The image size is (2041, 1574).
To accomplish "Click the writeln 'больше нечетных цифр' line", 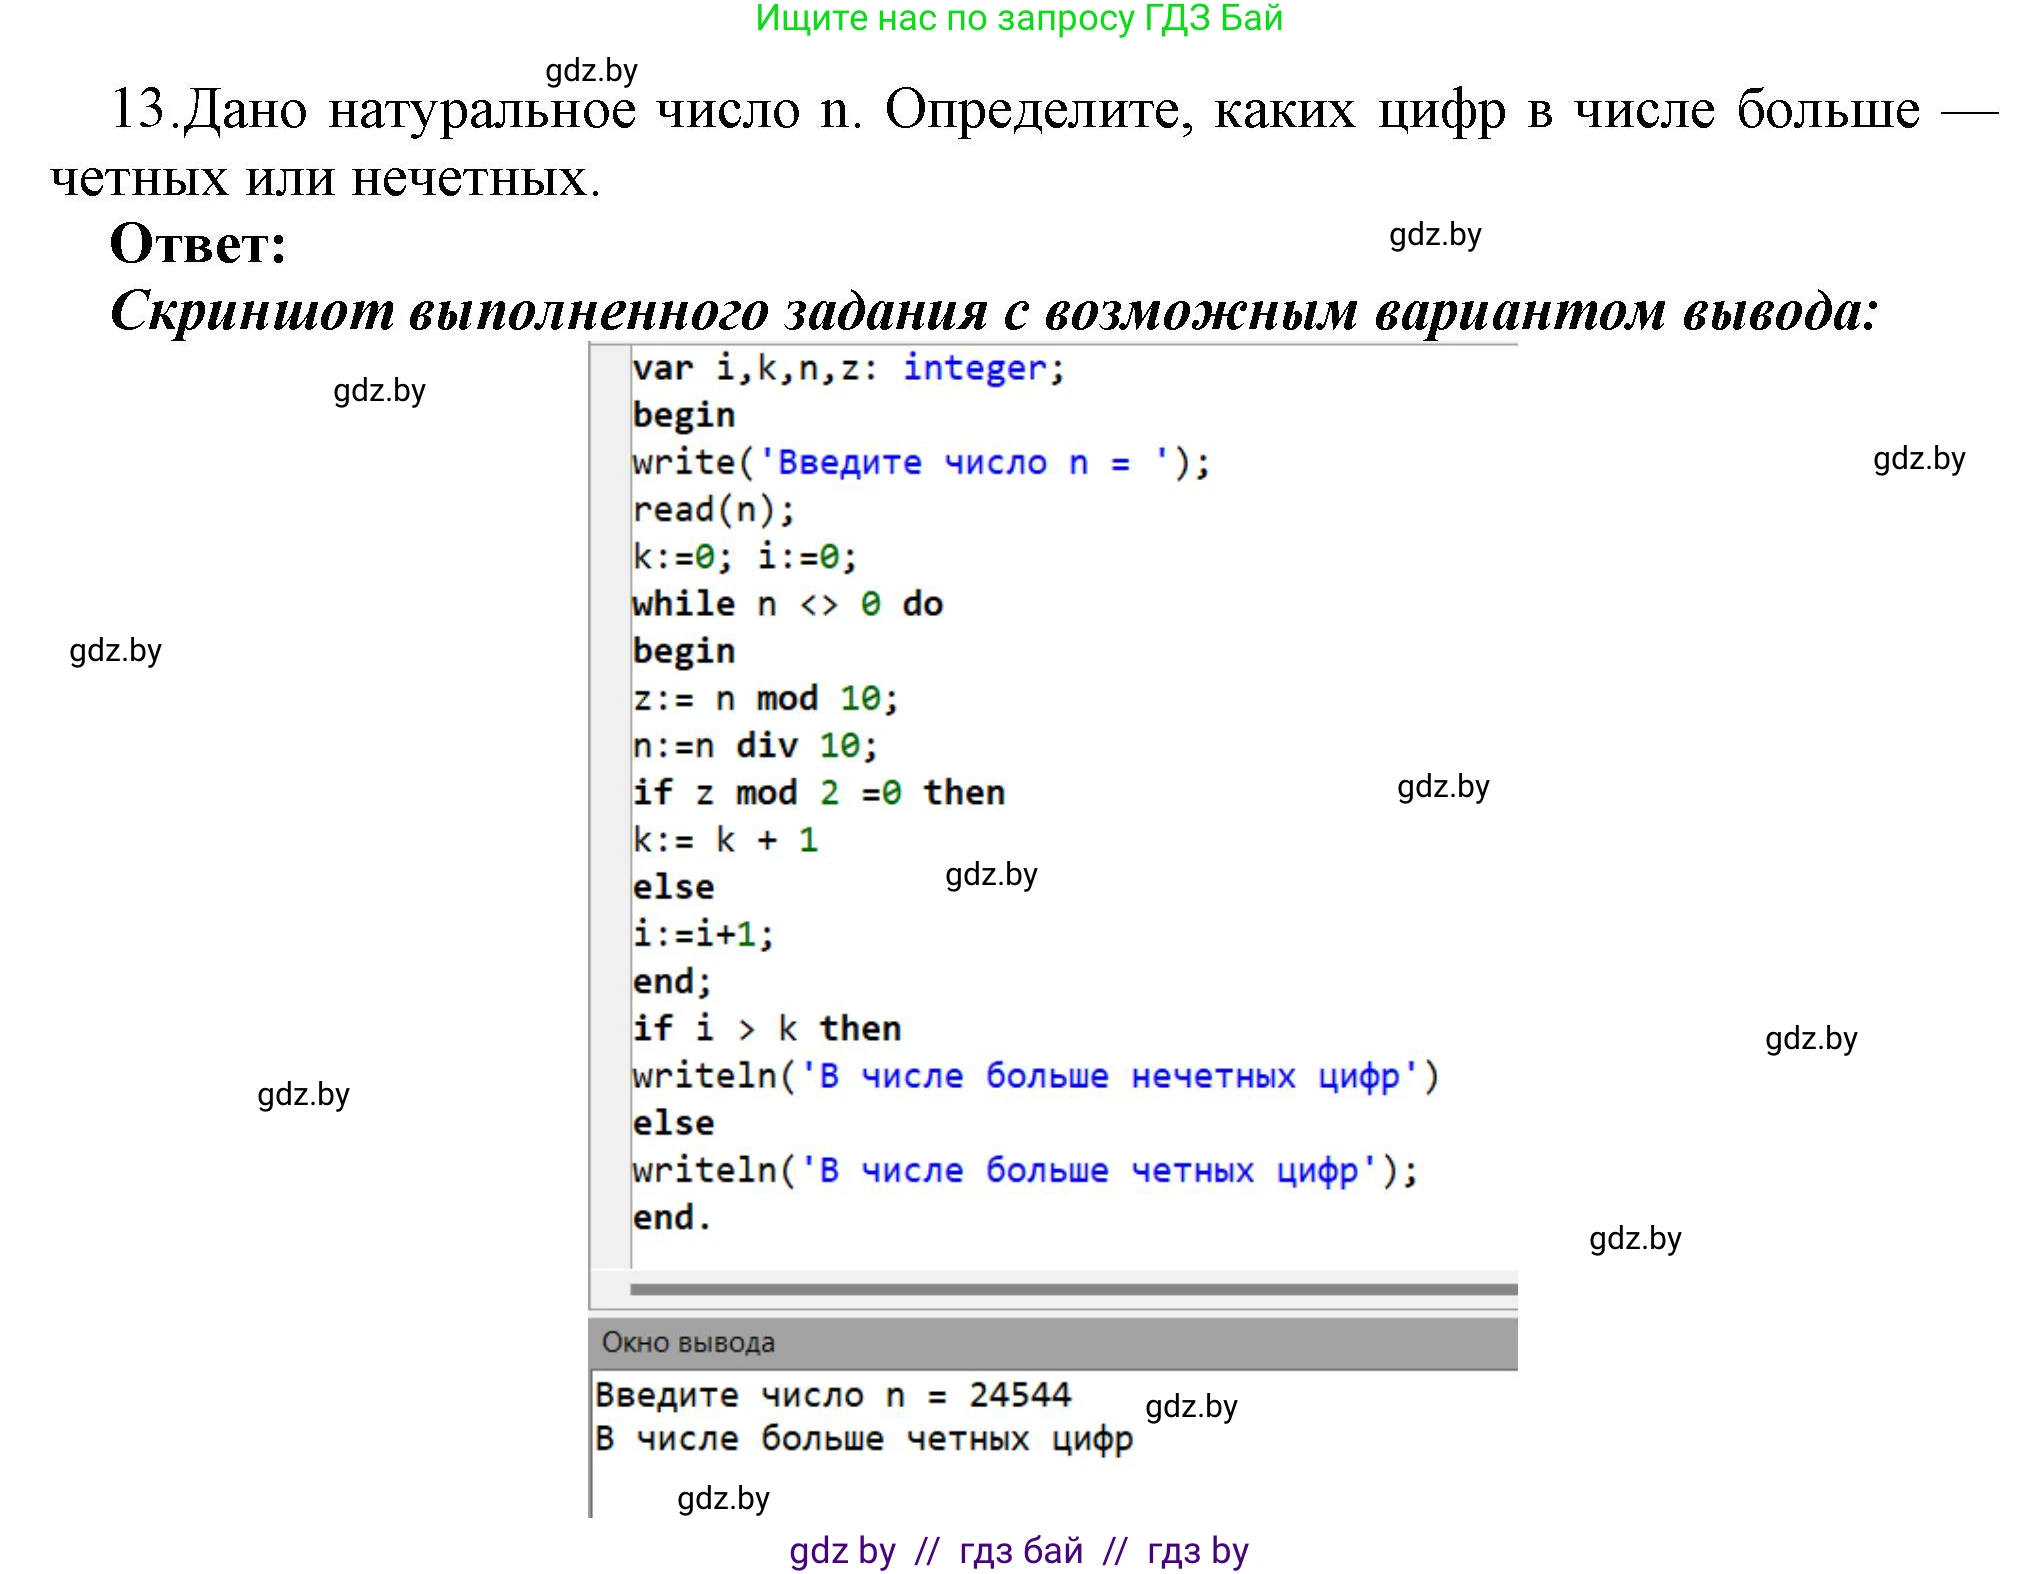I will pos(1035,1076).
